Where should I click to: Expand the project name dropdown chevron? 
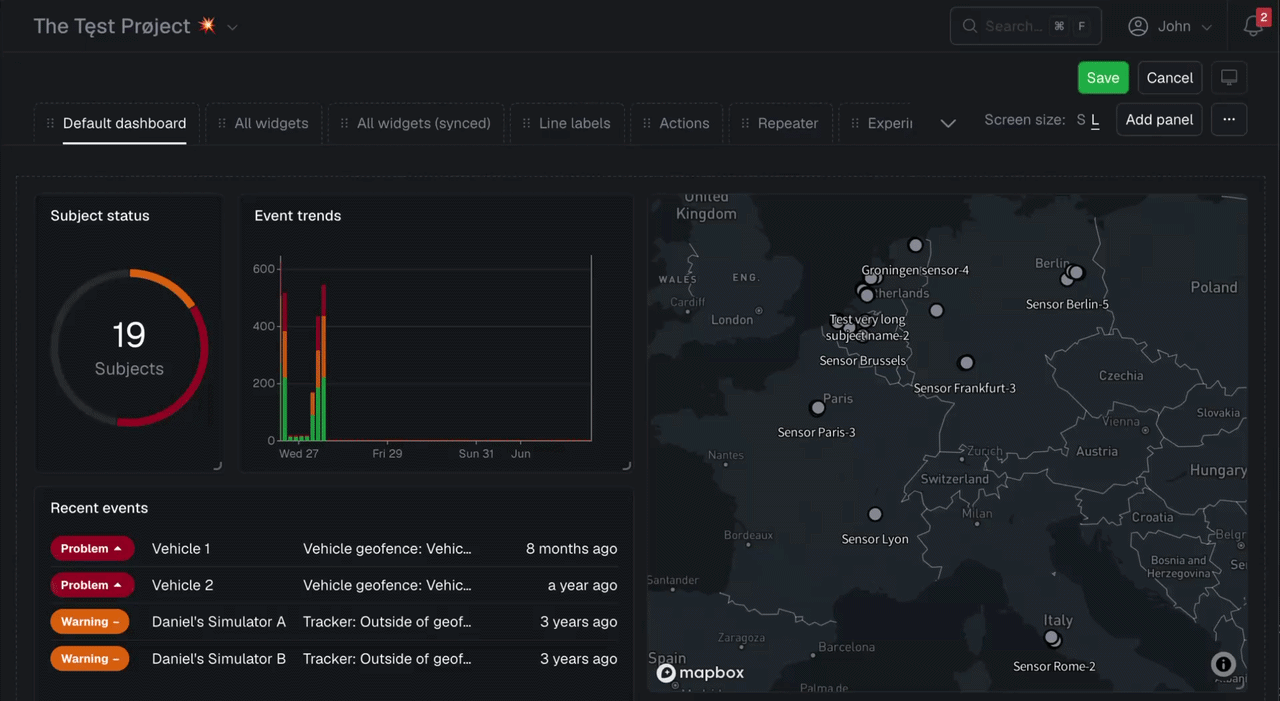[232, 28]
